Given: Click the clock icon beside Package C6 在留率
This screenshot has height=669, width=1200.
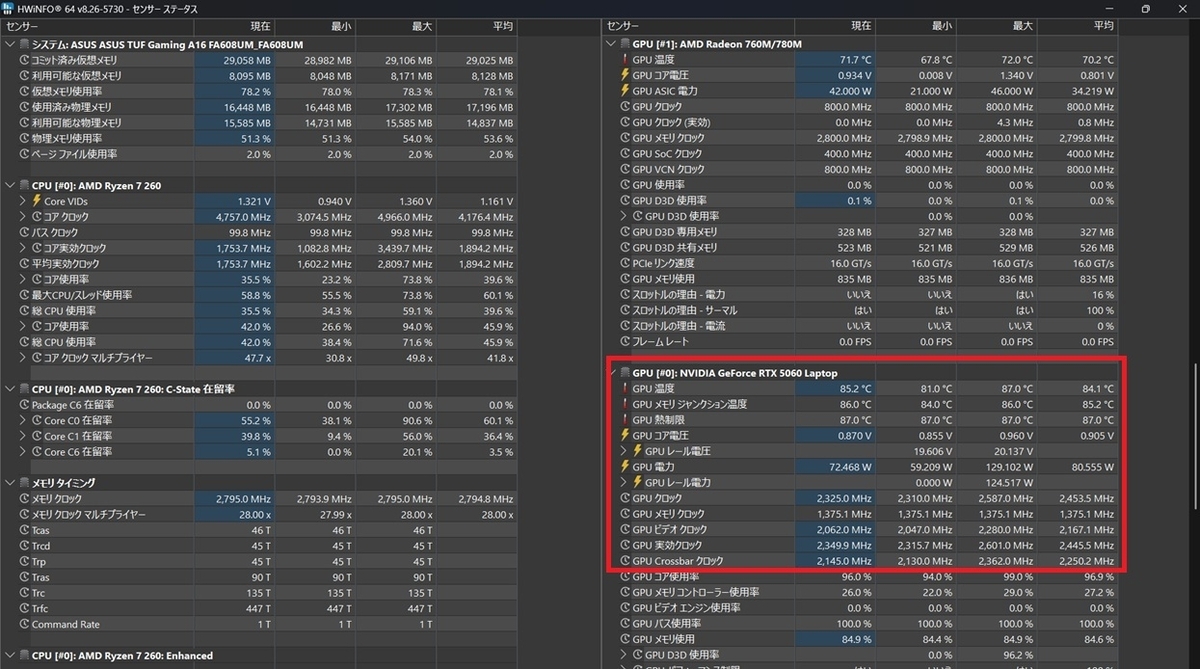Looking at the screenshot, I should point(23,404).
